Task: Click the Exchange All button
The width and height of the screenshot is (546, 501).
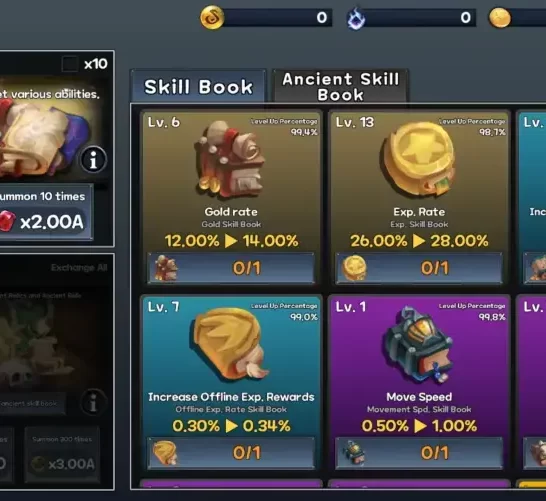Action: (79, 267)
